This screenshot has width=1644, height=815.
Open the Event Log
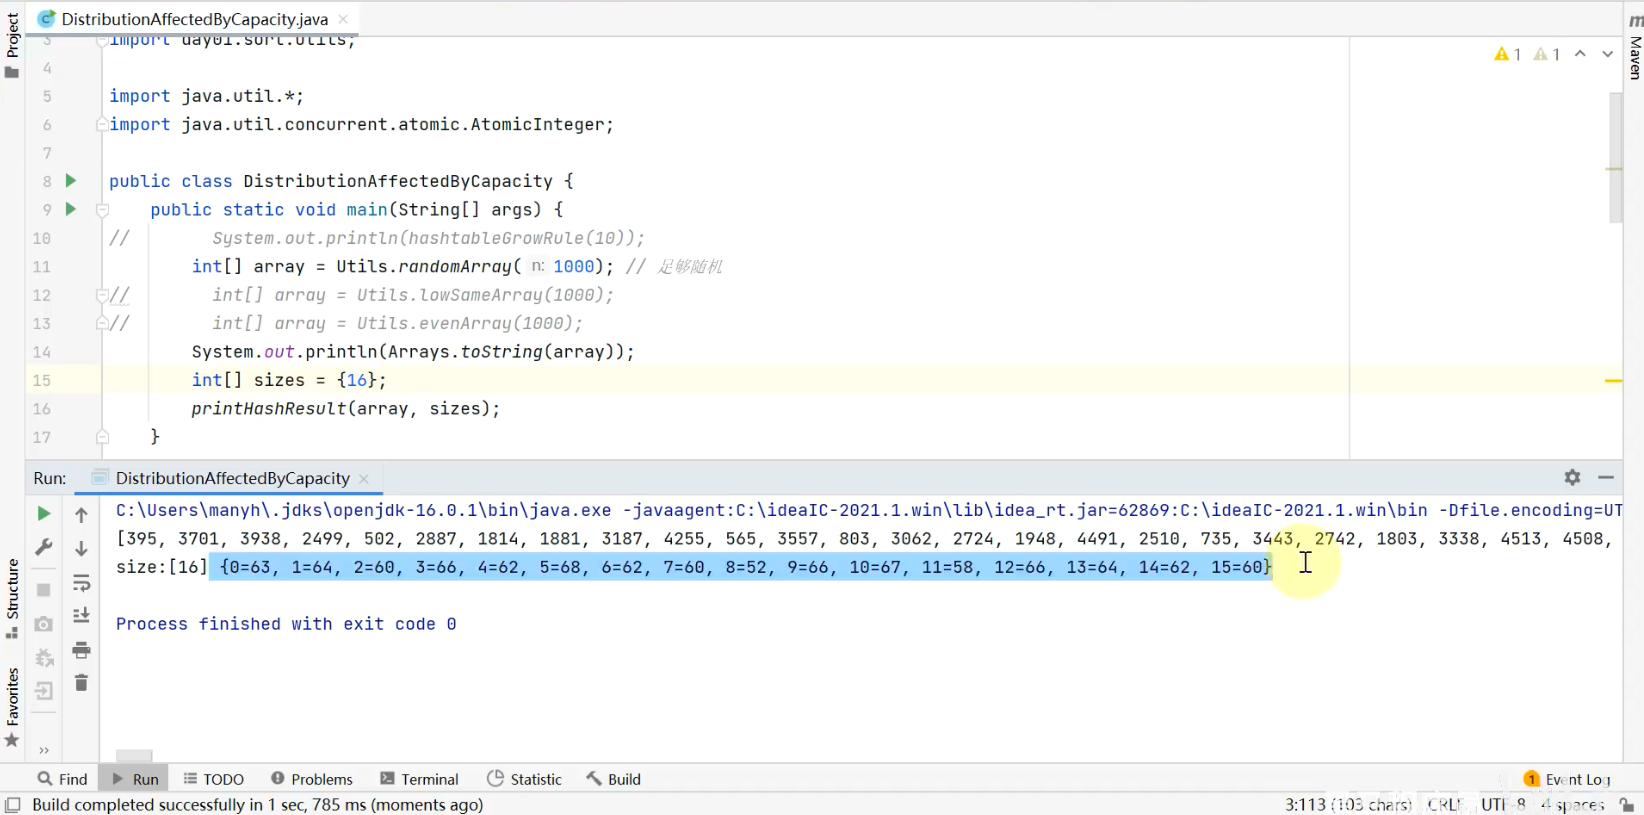(x=1567, y=779)
